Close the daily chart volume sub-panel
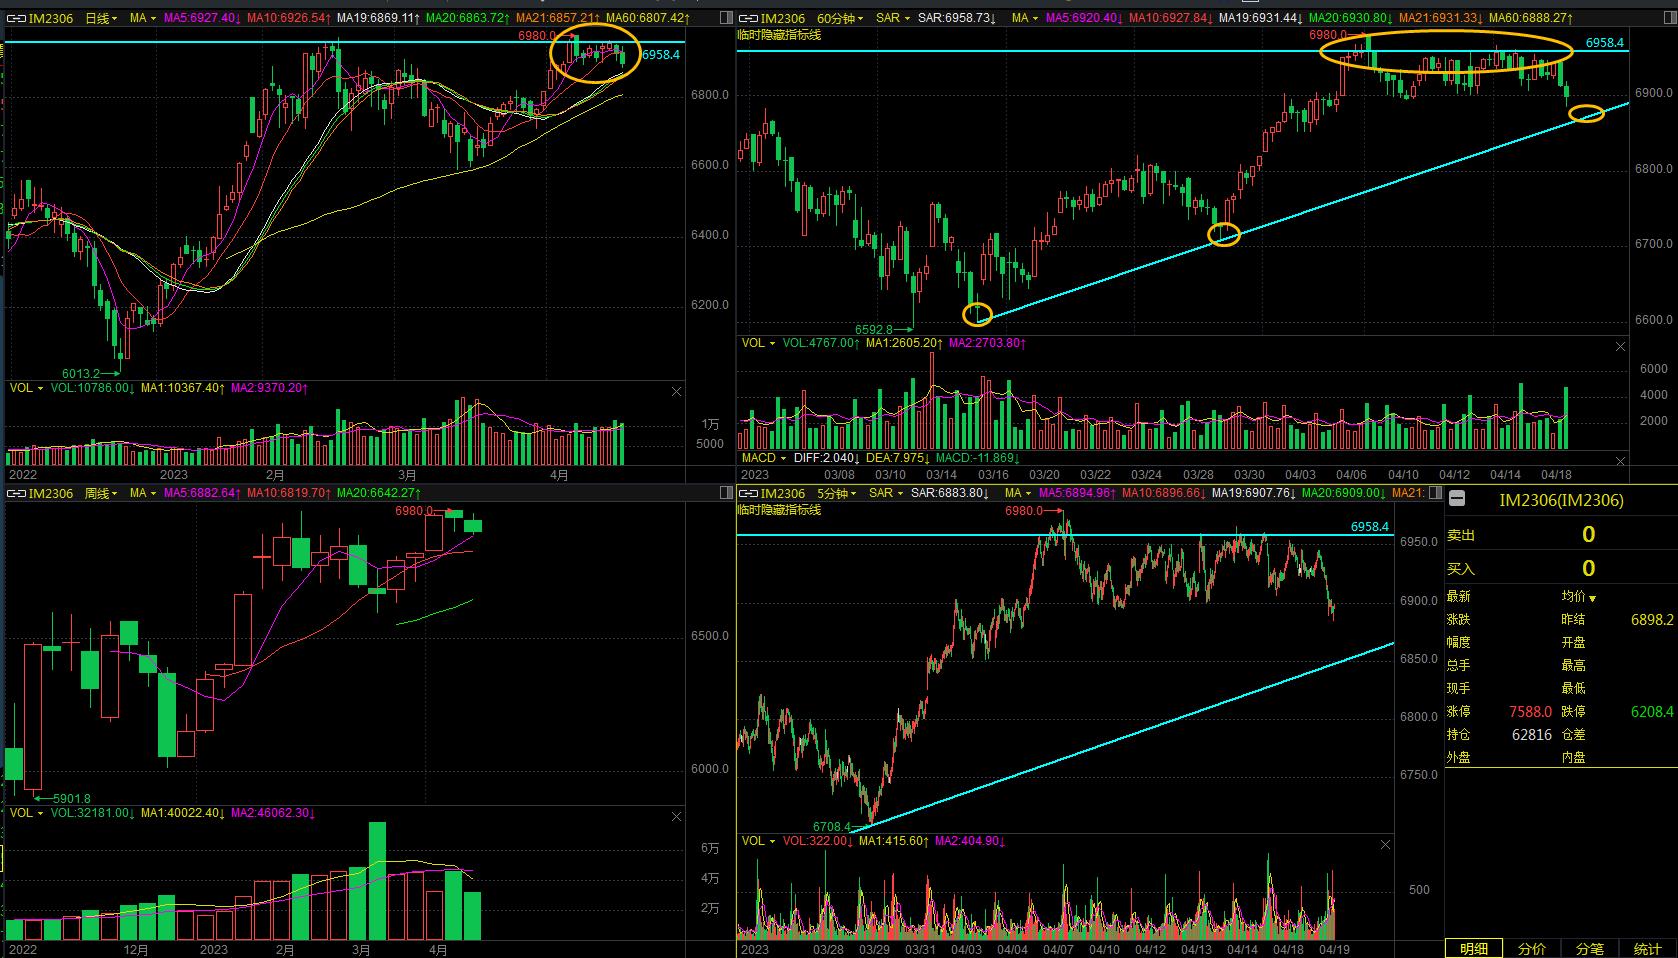 tap(677, 391)
